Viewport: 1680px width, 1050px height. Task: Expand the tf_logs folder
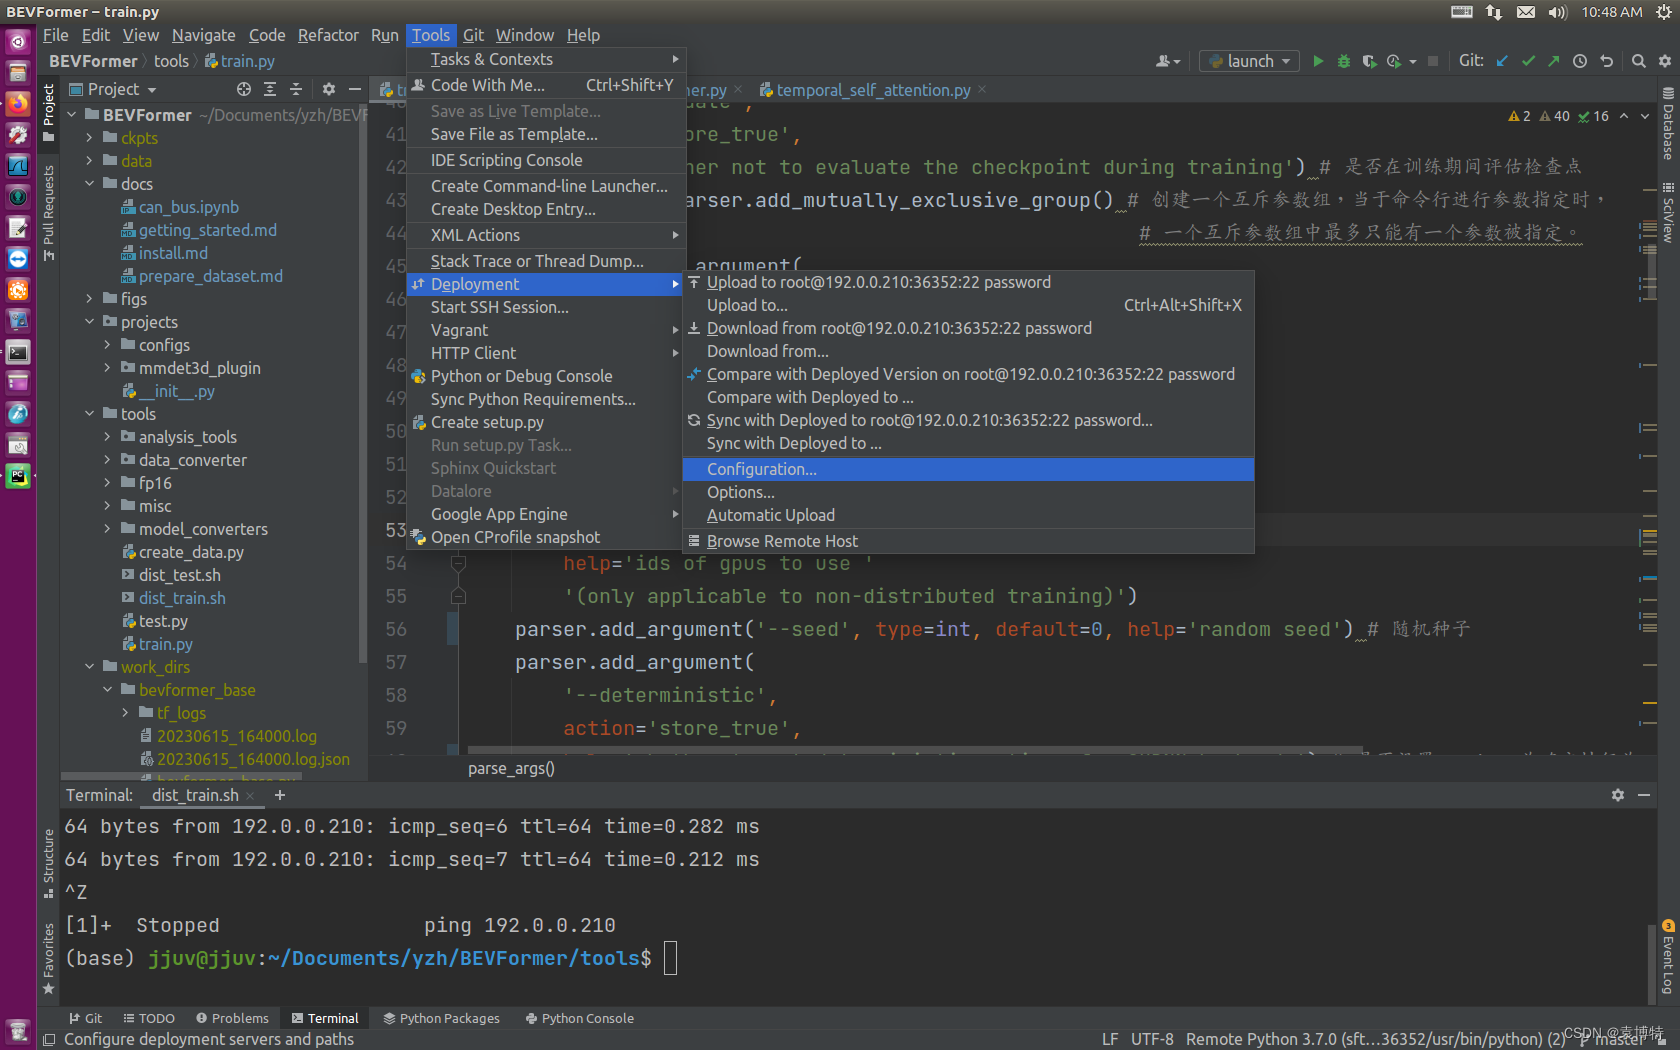point(126,713)
